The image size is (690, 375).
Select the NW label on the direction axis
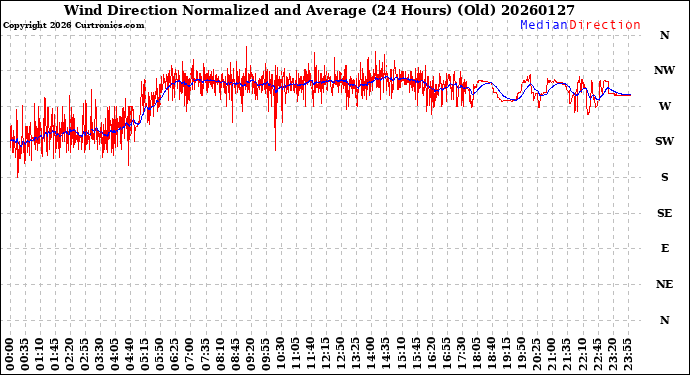(664, 70)
